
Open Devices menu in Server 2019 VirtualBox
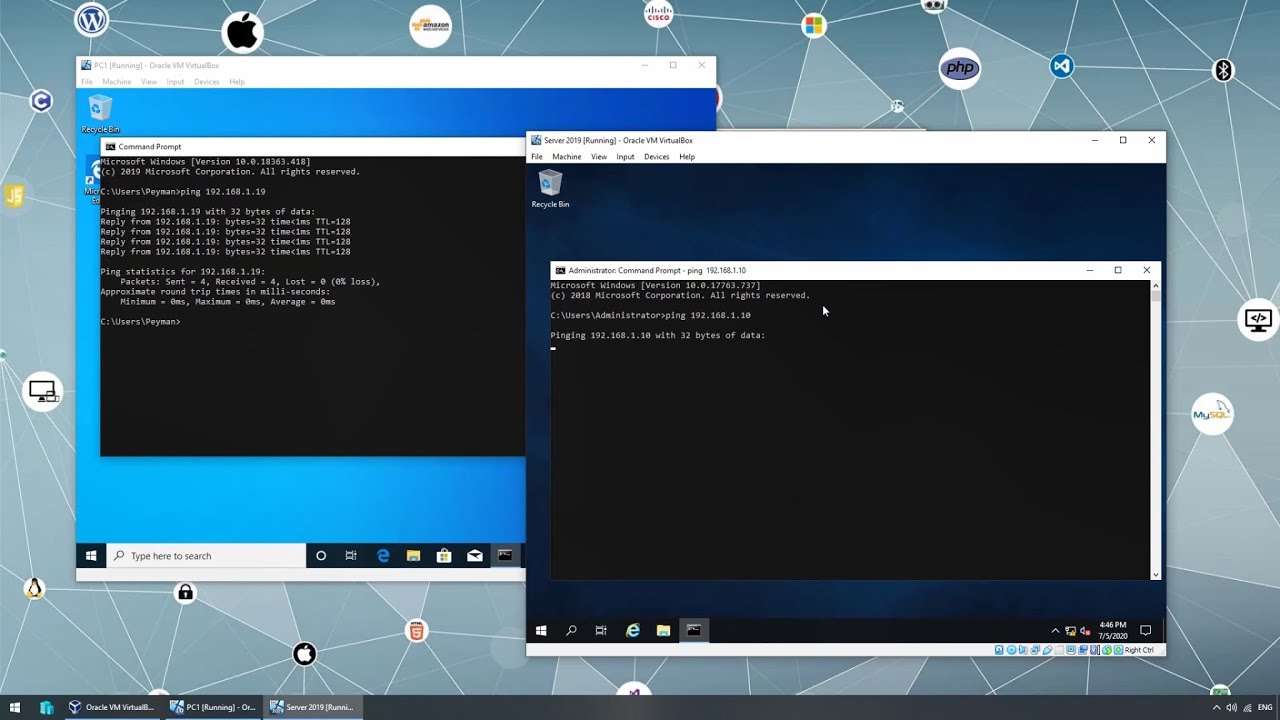(656, 157)
